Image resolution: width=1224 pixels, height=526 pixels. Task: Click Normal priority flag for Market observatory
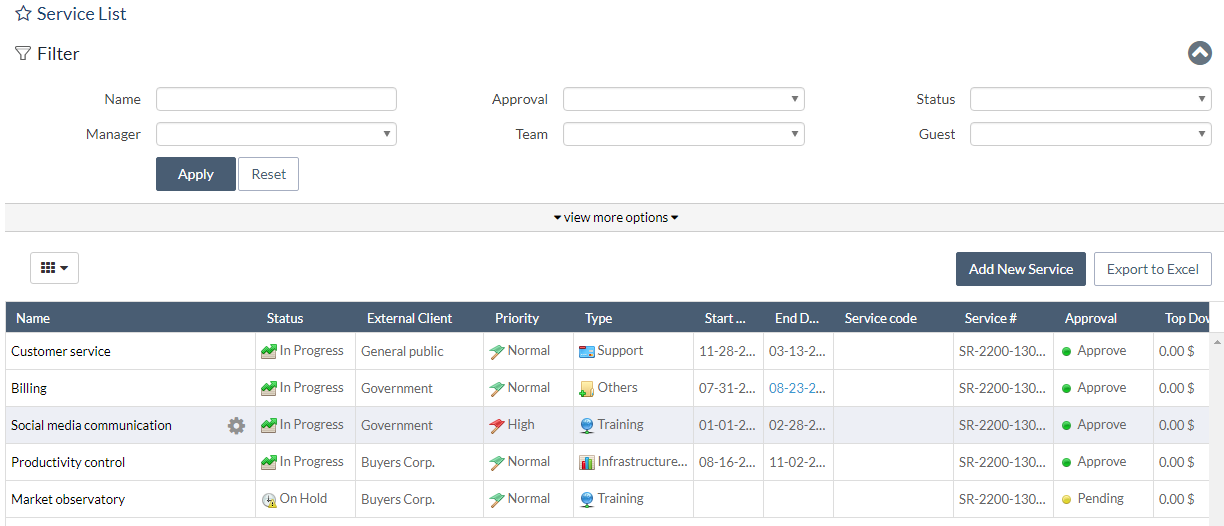point(497,500)
